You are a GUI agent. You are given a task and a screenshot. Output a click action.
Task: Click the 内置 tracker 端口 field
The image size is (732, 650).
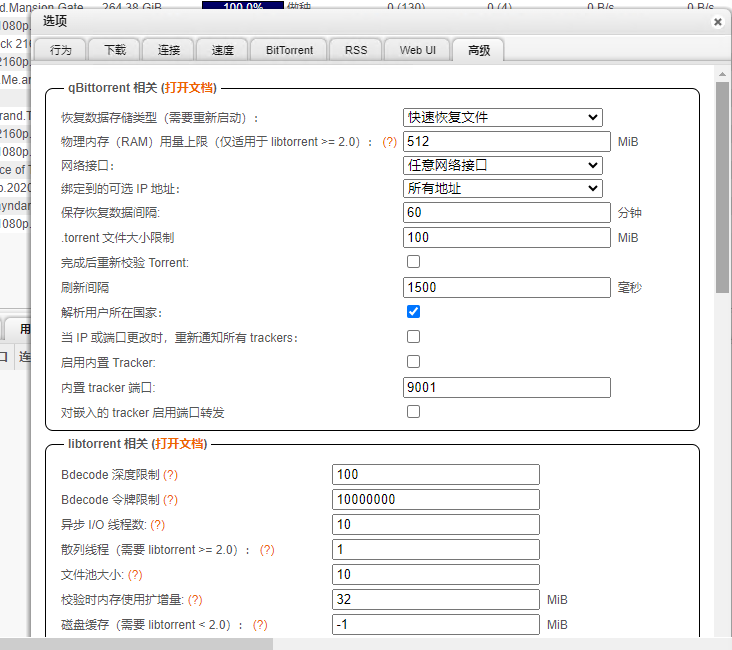pos(507,388)
